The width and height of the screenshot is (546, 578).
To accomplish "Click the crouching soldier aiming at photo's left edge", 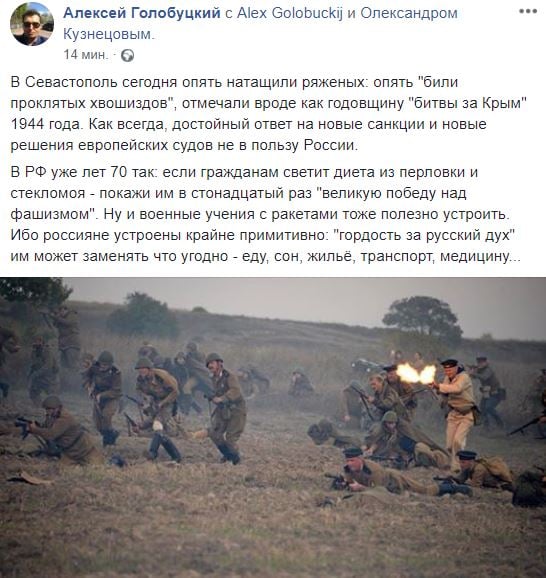I will tap(55, 429).
